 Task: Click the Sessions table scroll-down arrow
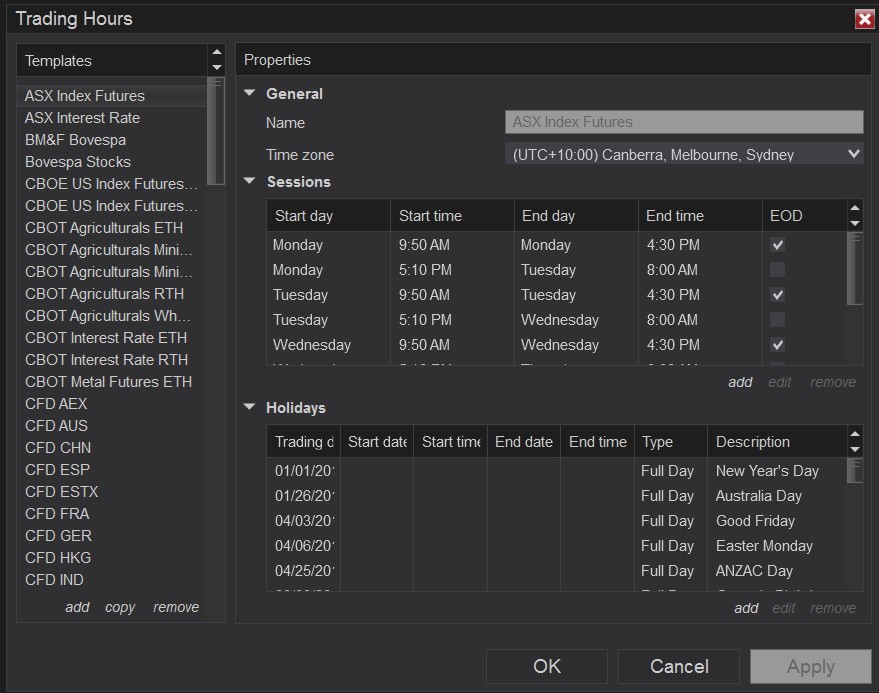(854, 223)
